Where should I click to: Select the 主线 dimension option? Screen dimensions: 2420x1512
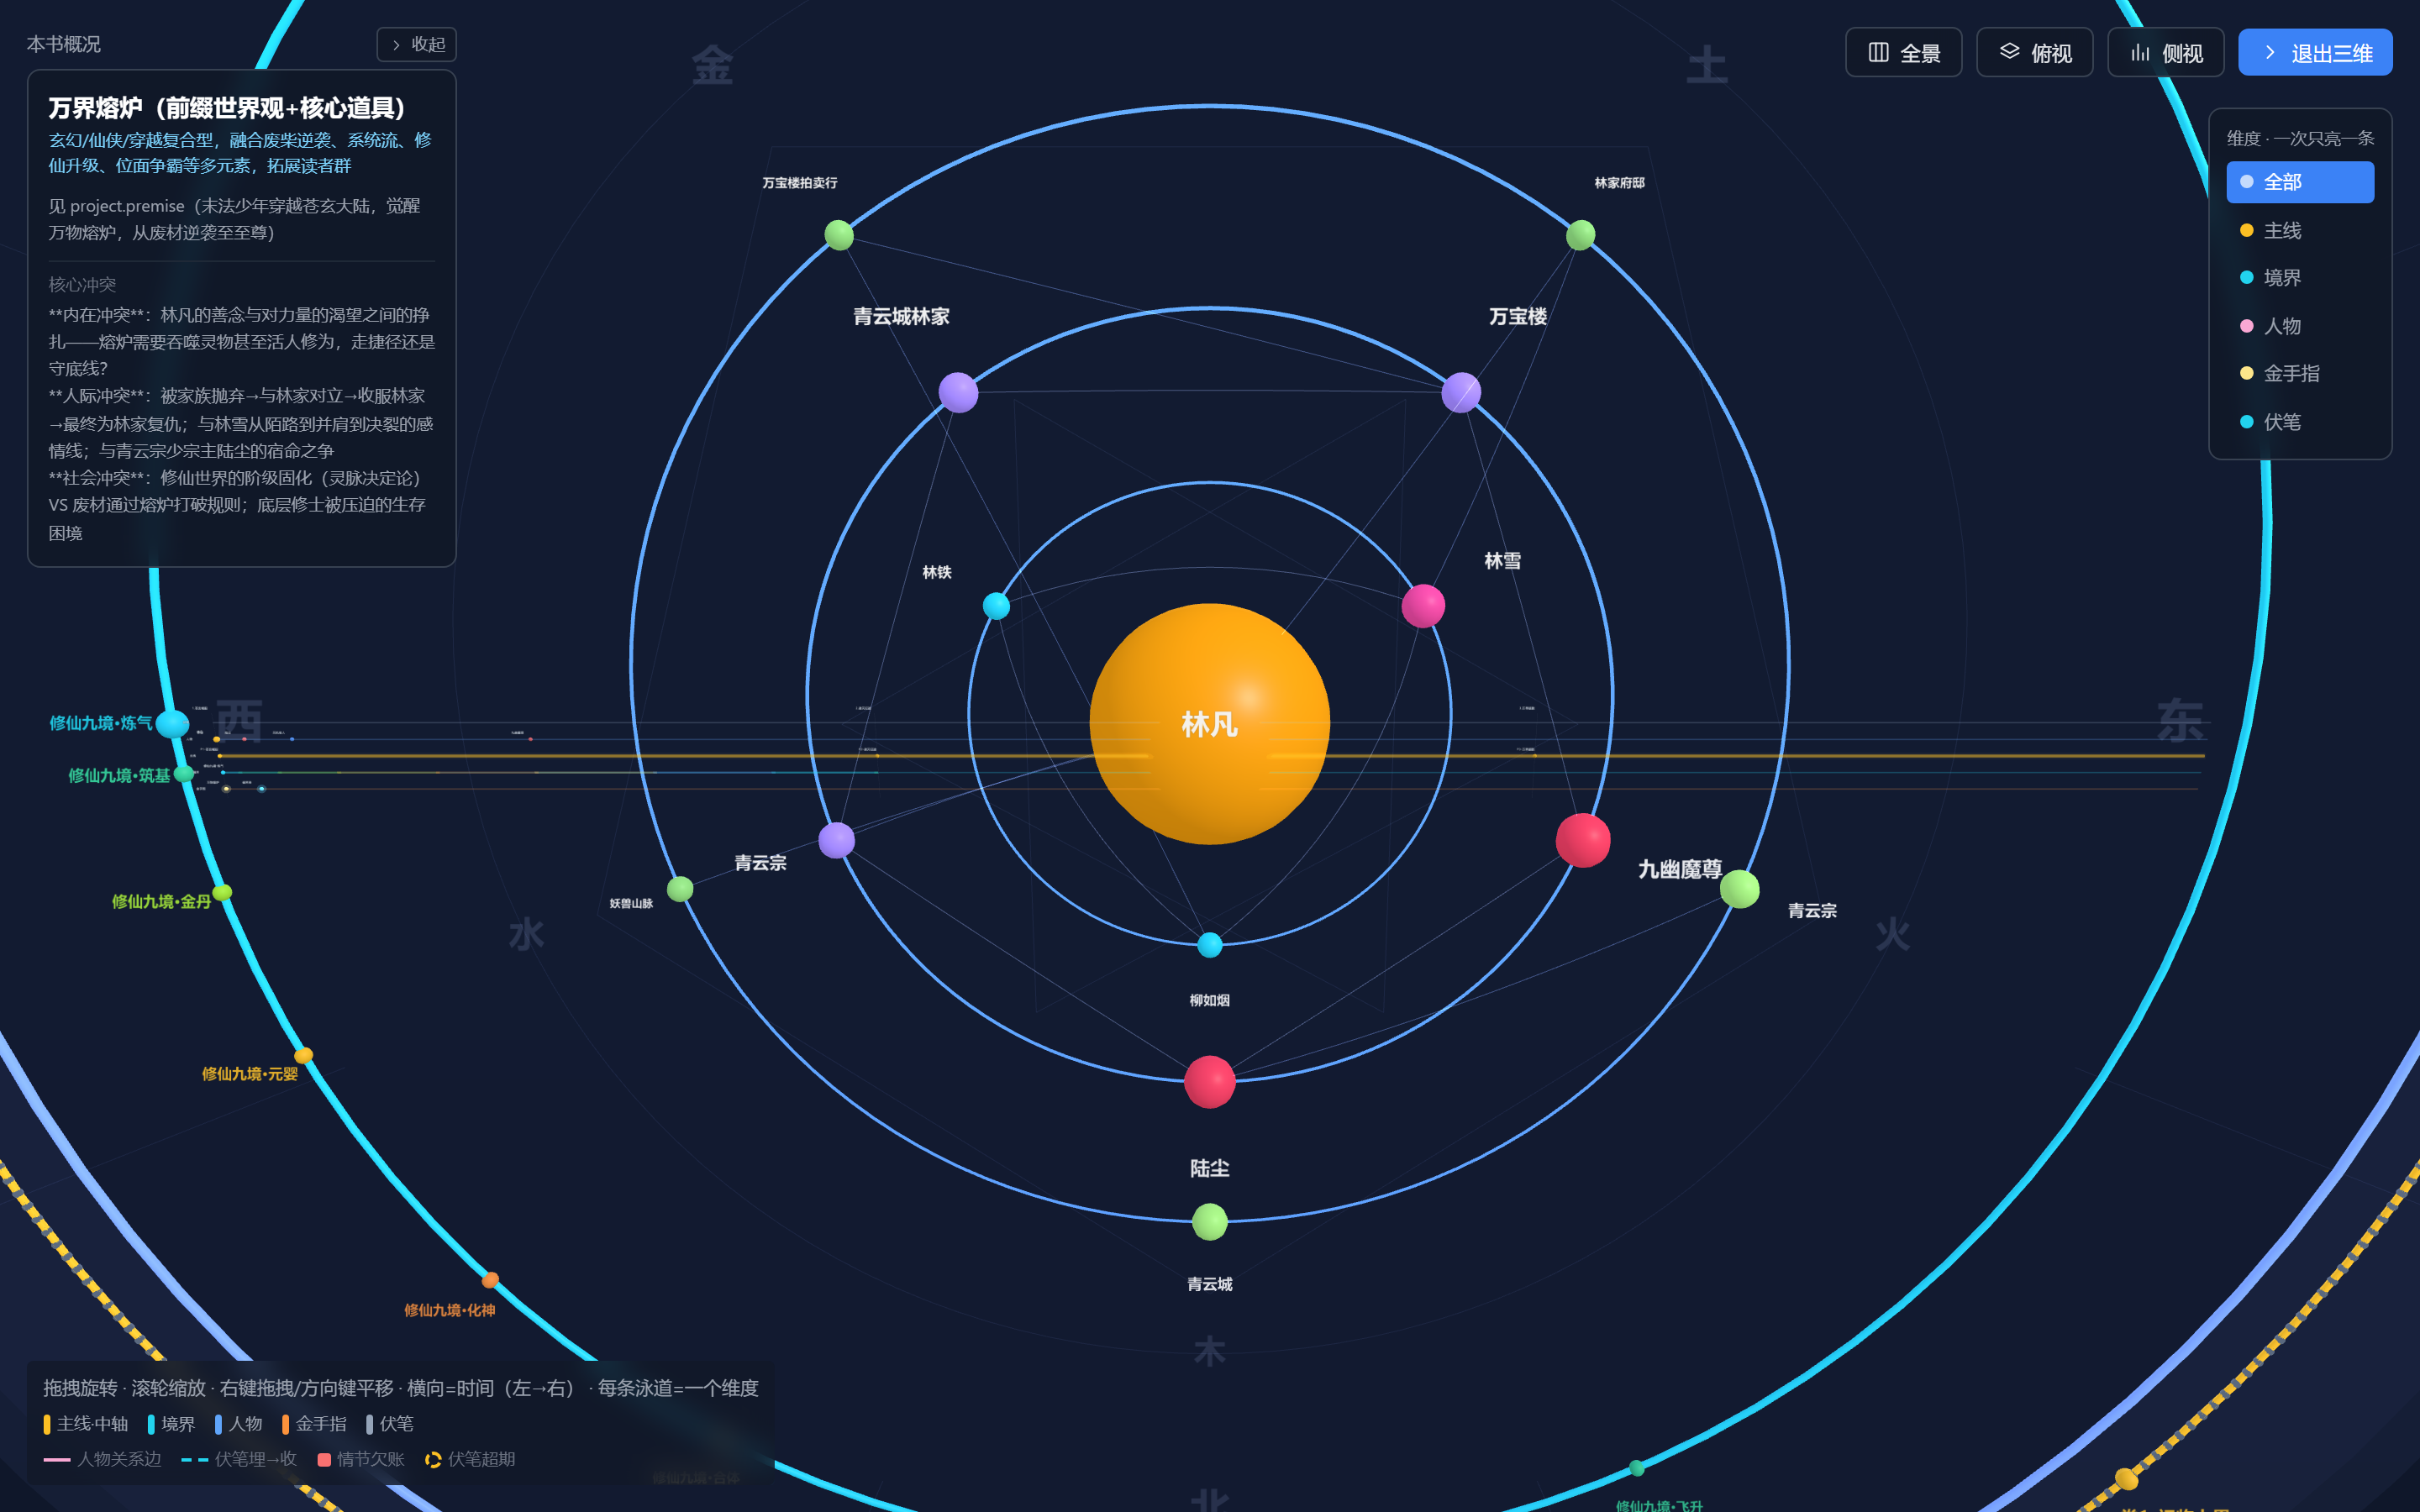tap(2300, 230)
